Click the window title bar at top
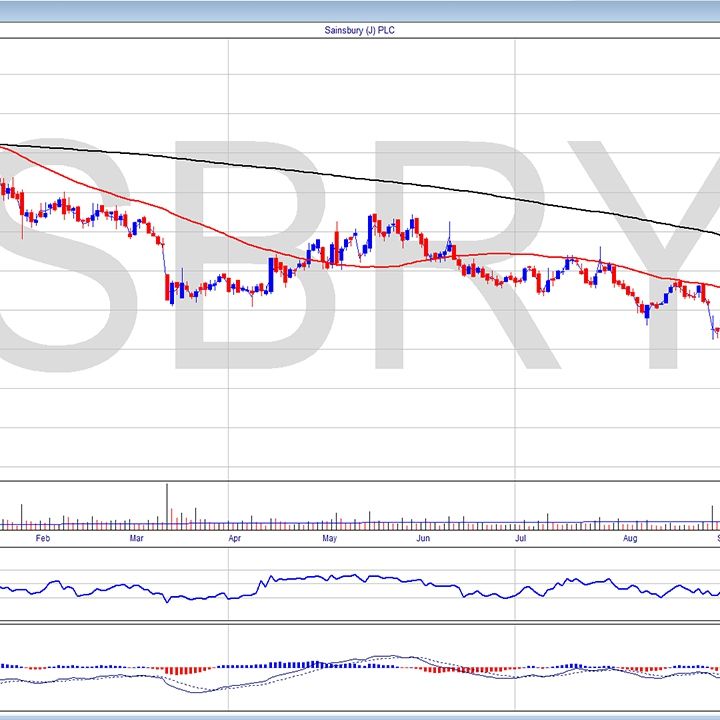This screenshot has height=720, width=720. (x=360, y=9)
